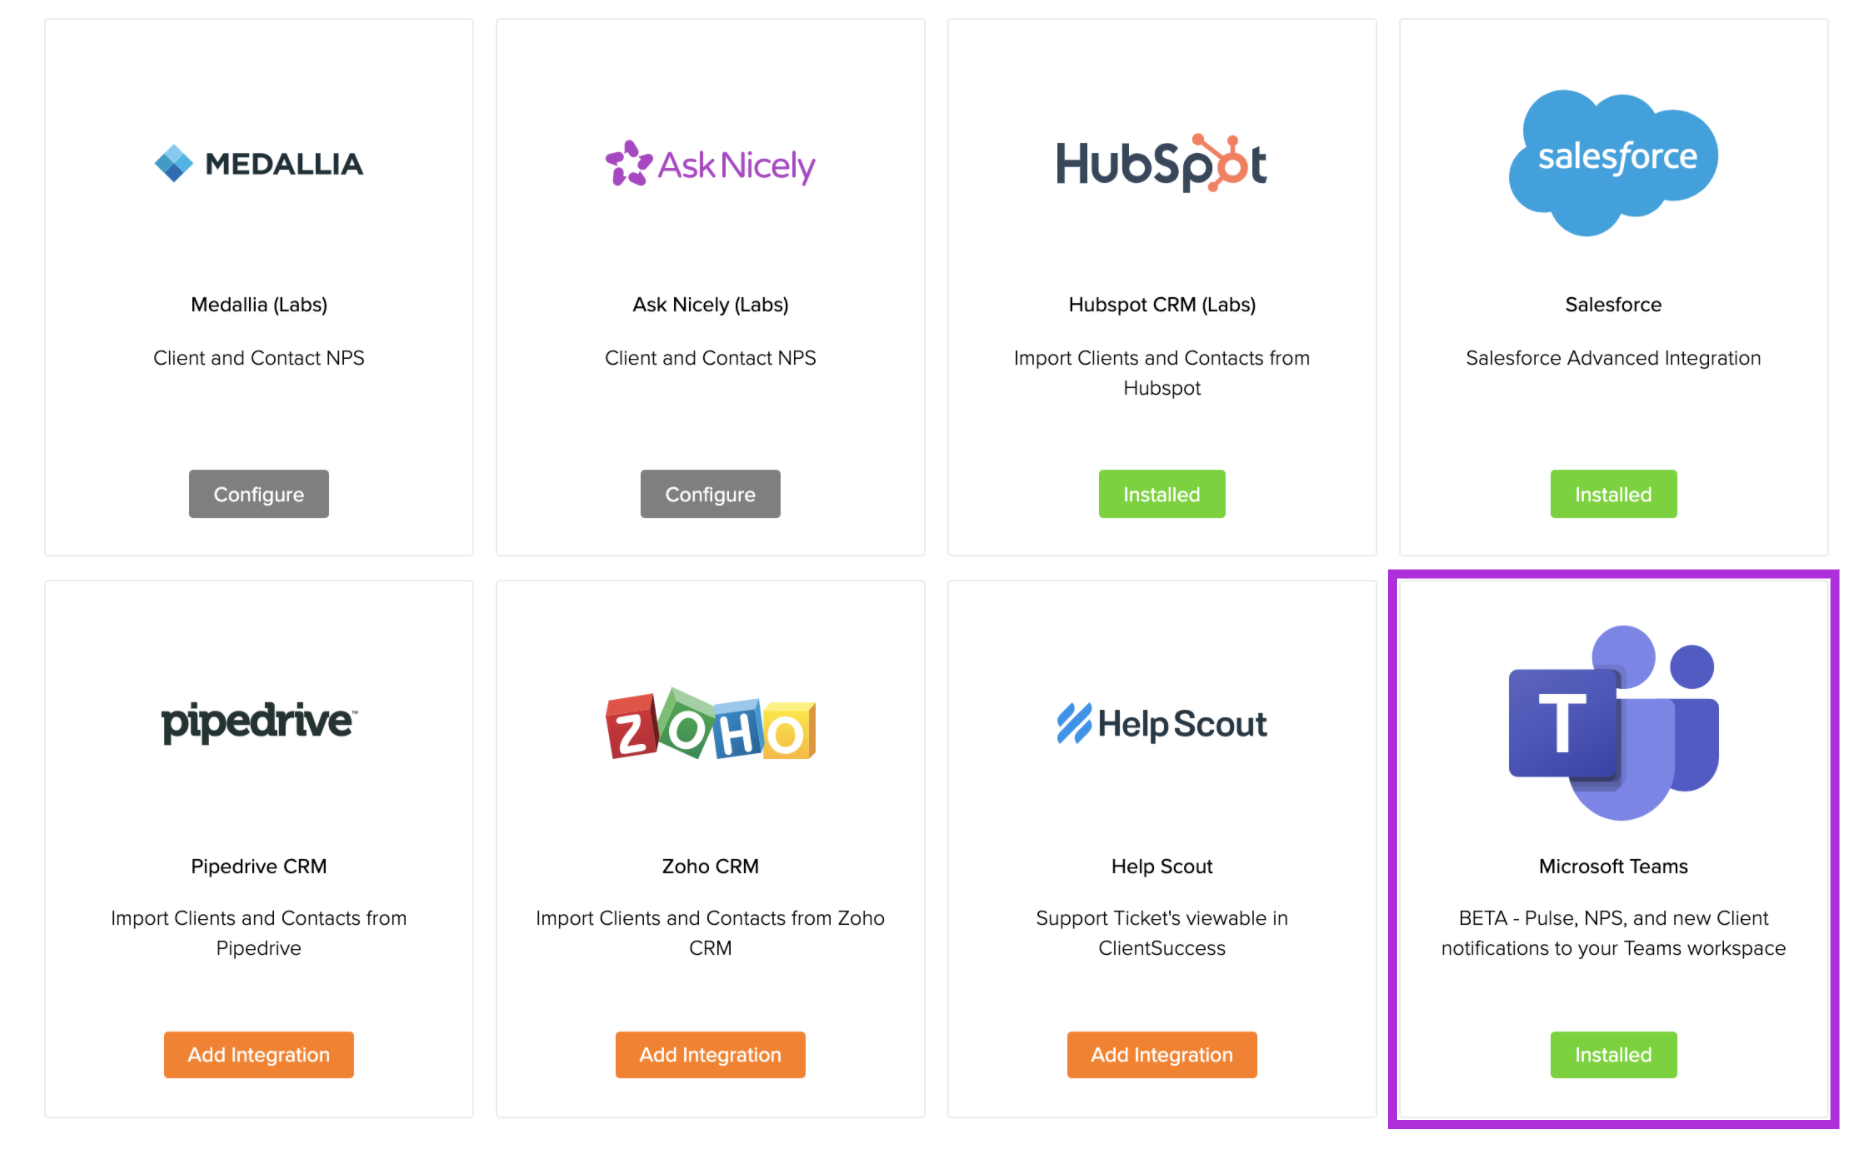The height and width of the screenshot is (1164, 1872).
Task: Click Installed button under Salesforce
Action: point(1613,494)
